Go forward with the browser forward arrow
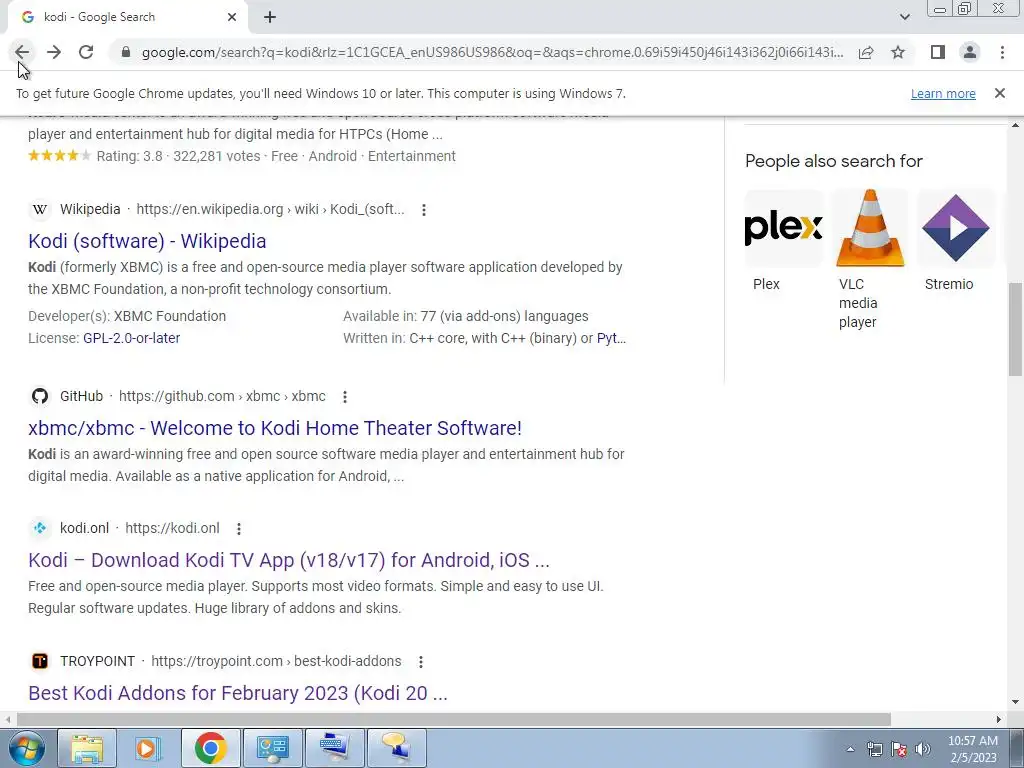The width and height of the screenshot is (1024, 768). [54, 52]
